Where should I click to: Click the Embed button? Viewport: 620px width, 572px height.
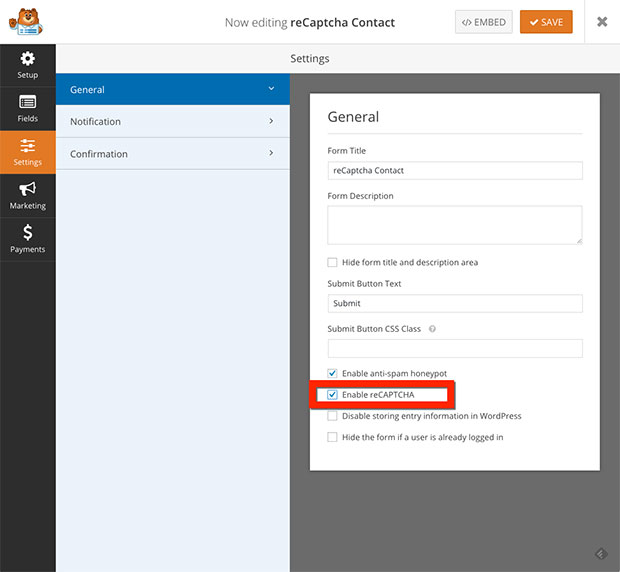tap(484, 22)
